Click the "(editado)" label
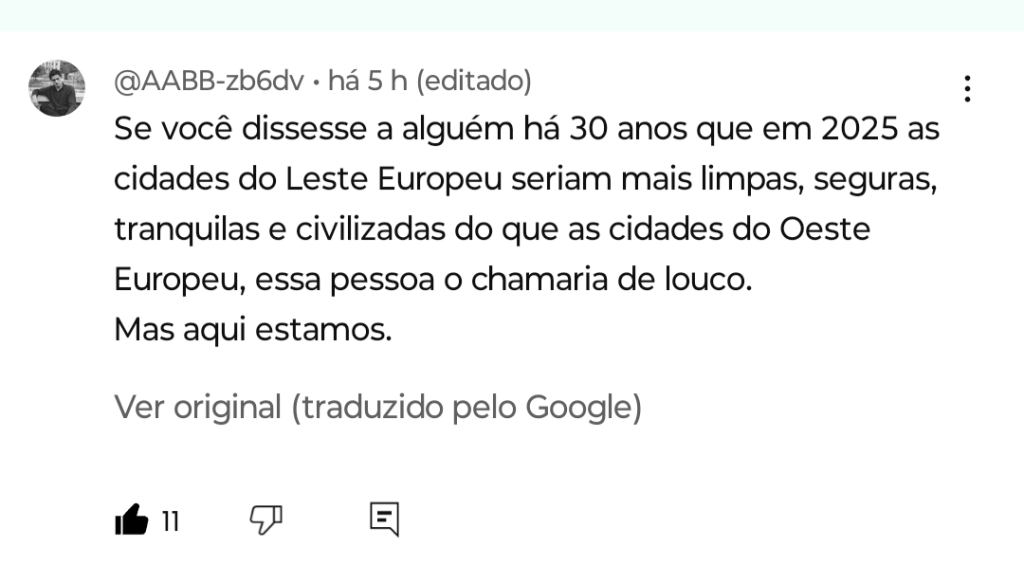The height and width of the screenshot is (583, 1024). 472,81
